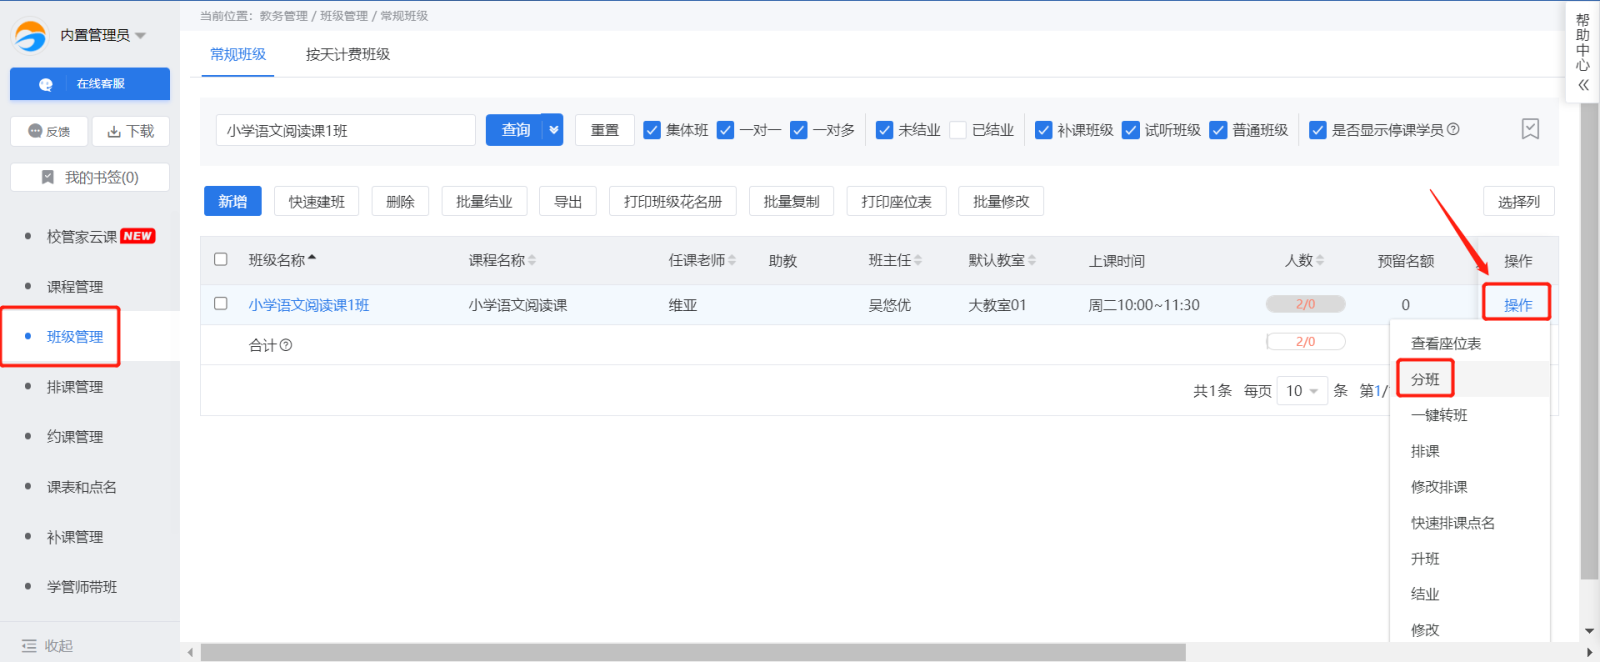The image size is (1600, 662).
Task: Click the 批量复制 button
Action: point(791,201)
